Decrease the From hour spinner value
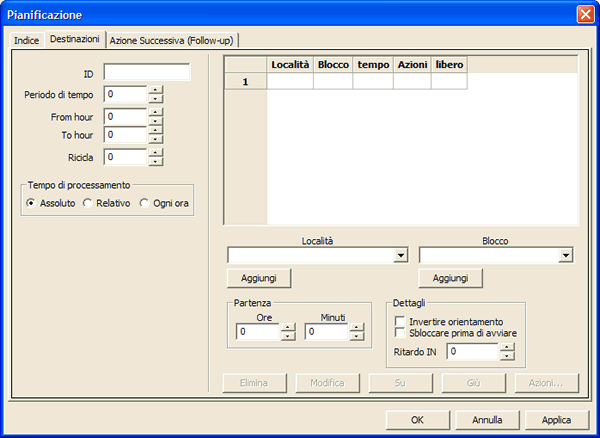Screen dimensions: 600x438 pos(155,121)
